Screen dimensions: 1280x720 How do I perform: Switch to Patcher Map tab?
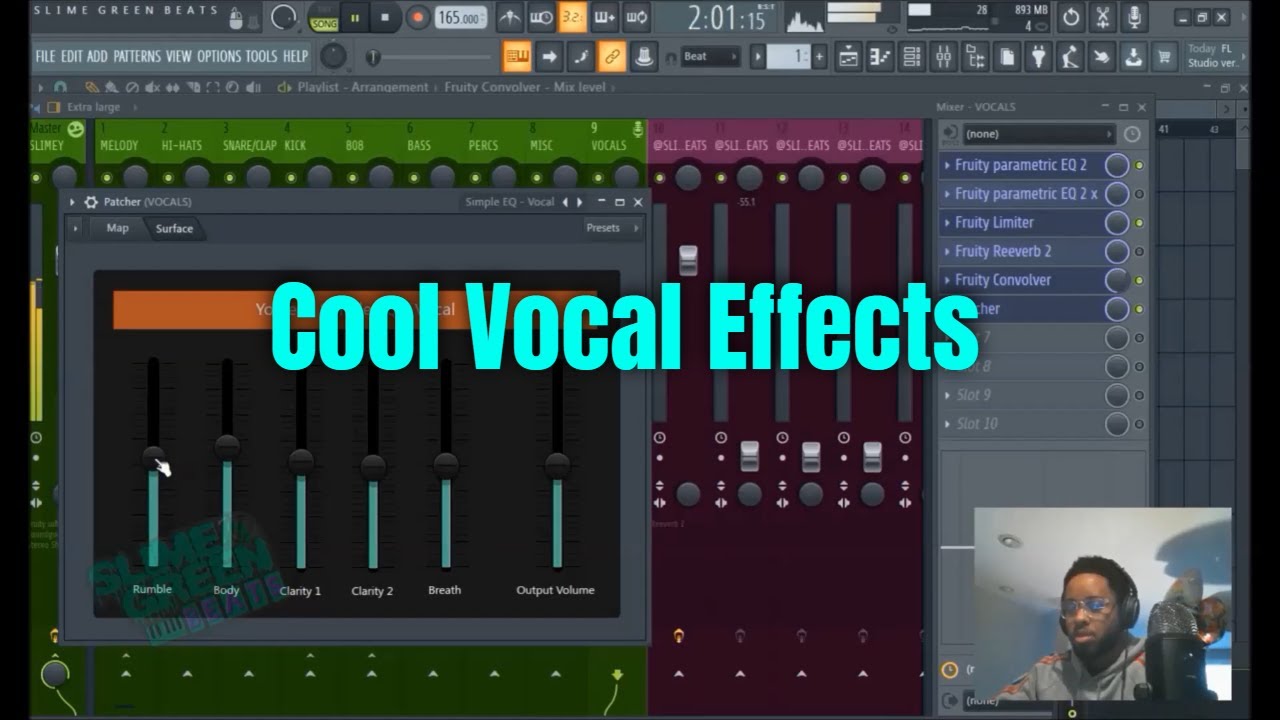pos(118,228)
